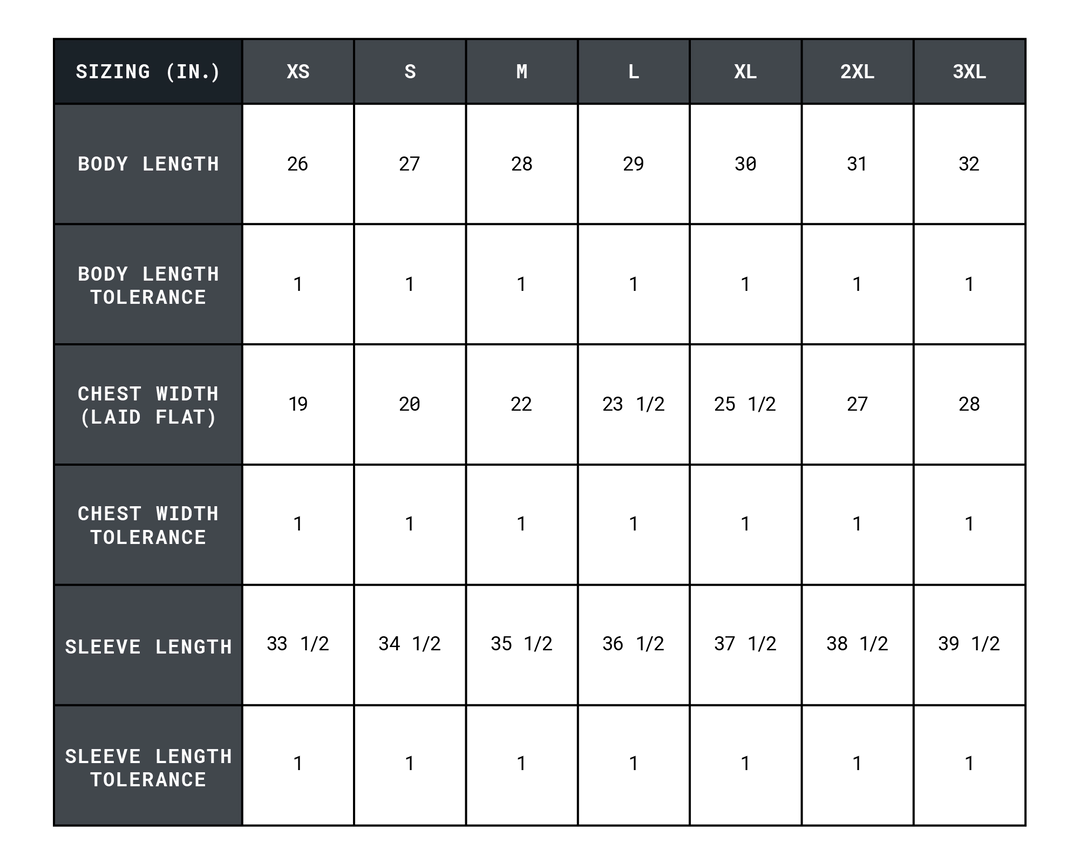1080x864 pixels.
Task: Click empty Body Length cell under XS
Action: pos(298,164)
